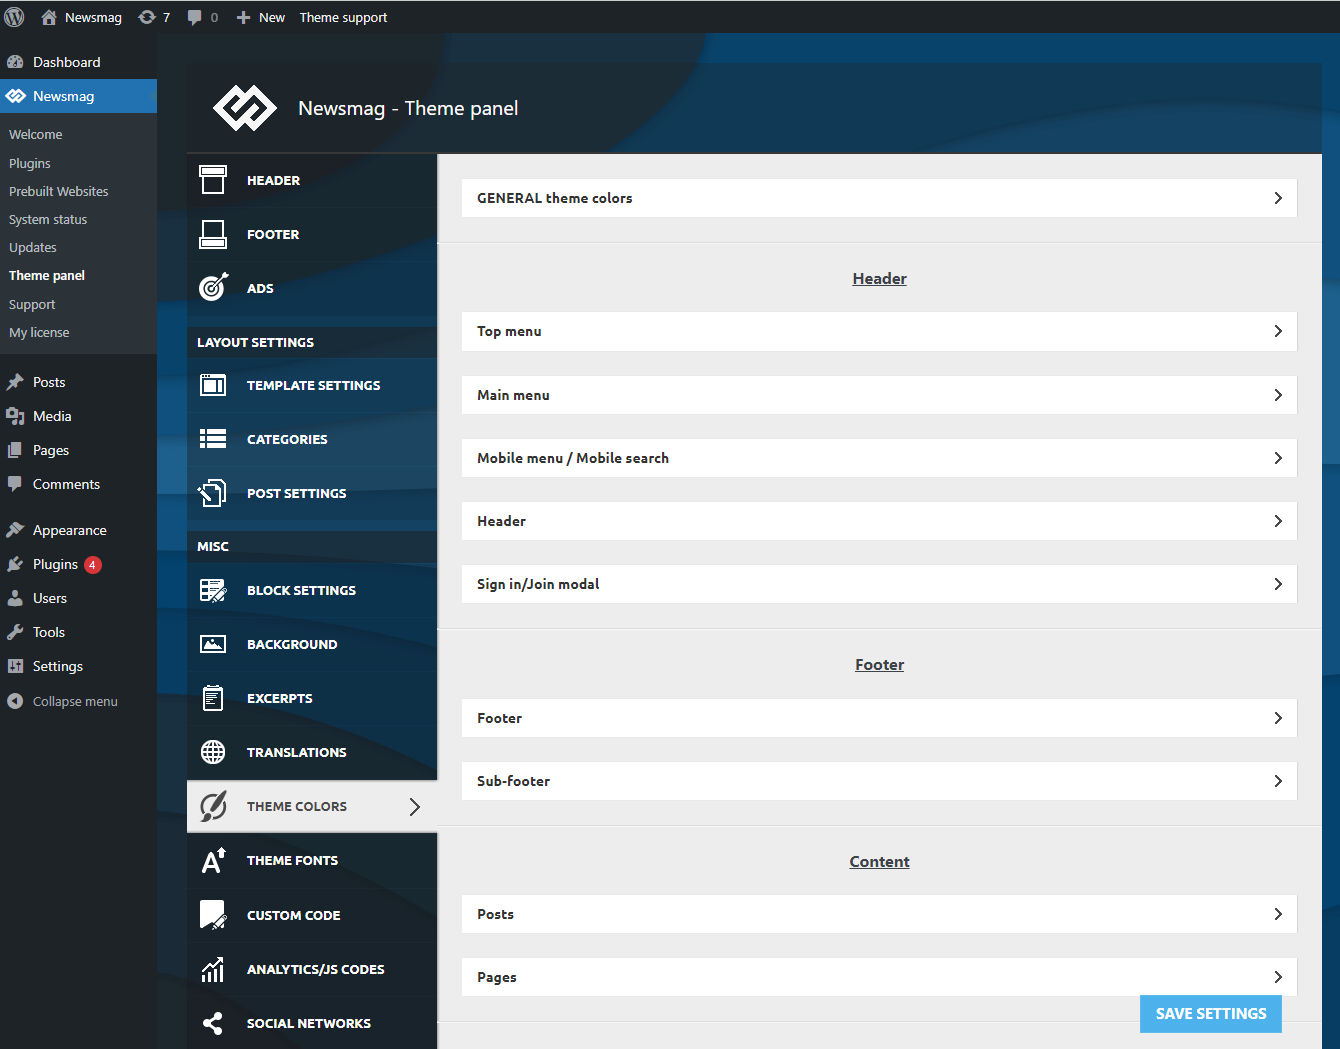Viewport: 1340px width, 1049px height.
Task: Open System status submenu item
Action: click(48, 219)
